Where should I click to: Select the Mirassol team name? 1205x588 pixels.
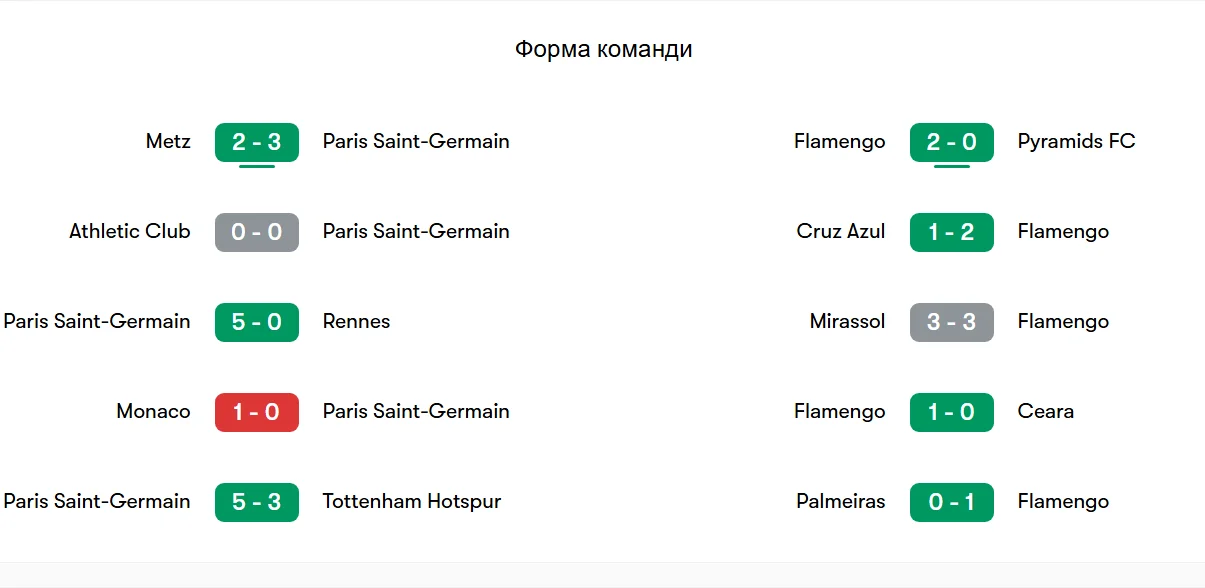pos(847,321)
